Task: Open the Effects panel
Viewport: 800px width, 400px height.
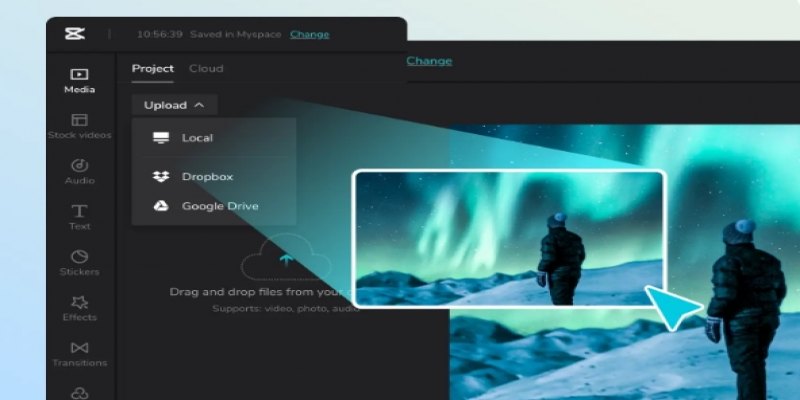Action: [x=79, y=308]
